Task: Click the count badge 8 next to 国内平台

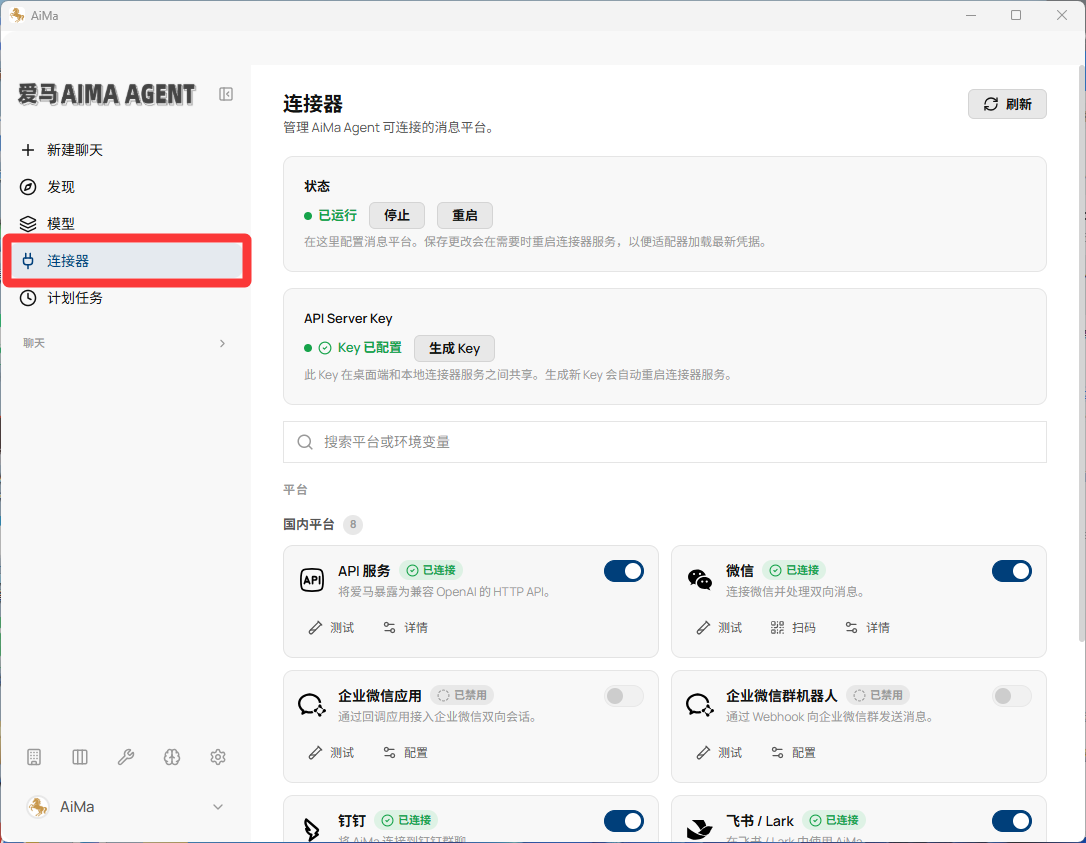Action: 353,524
